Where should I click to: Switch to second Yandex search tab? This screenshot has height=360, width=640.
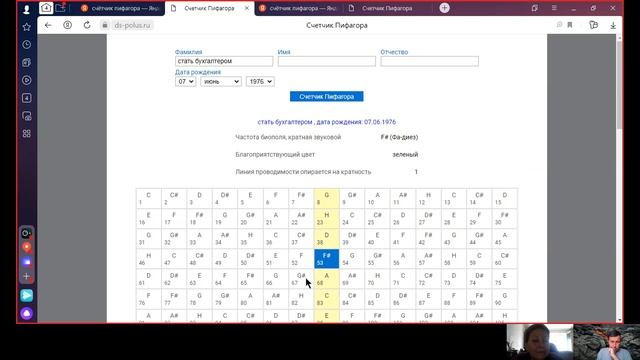298,8
